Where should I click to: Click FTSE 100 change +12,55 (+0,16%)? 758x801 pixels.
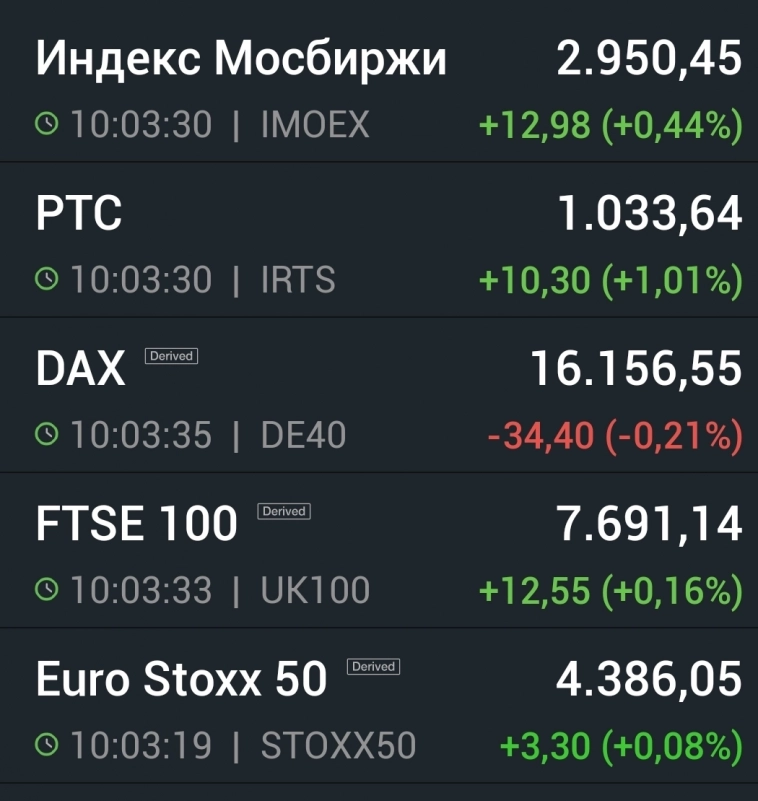pos(610,590)
